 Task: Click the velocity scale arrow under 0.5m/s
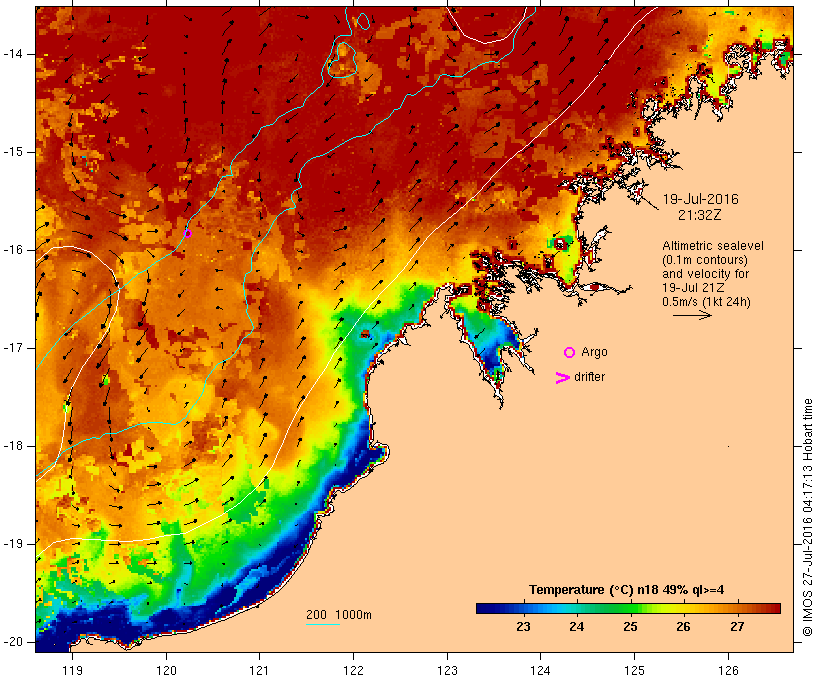pos(692,315)
